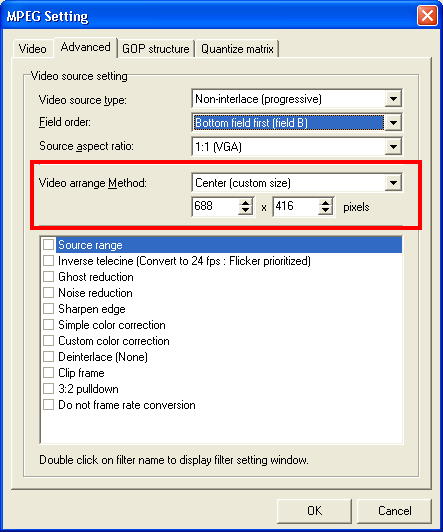Open the Quantize matrix tab
443x532 pixels.
237,49
